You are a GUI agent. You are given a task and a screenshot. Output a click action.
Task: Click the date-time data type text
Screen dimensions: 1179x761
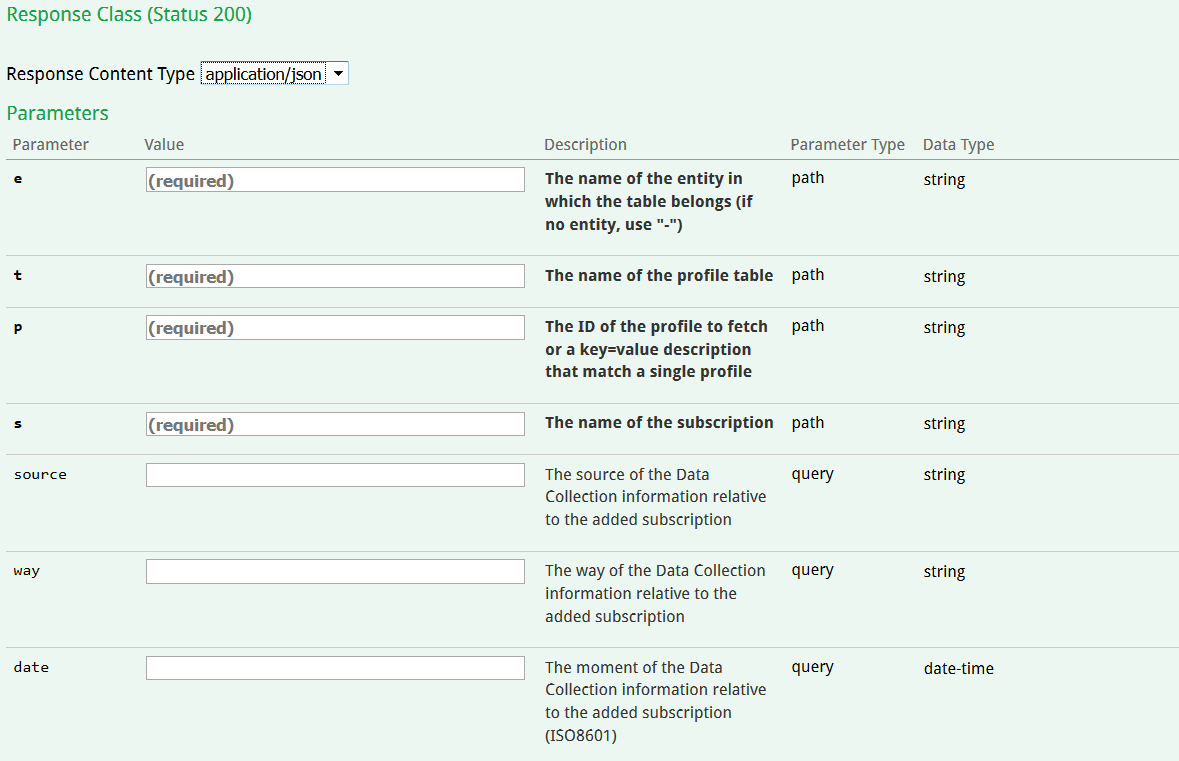pos(958,668)
